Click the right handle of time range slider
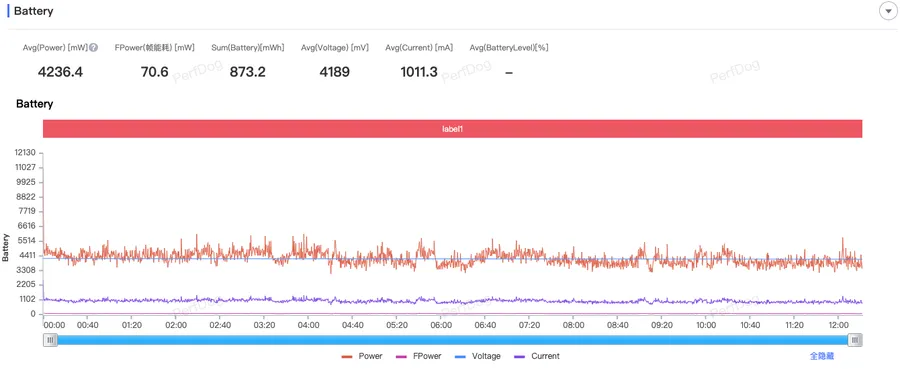 [855, 340]
